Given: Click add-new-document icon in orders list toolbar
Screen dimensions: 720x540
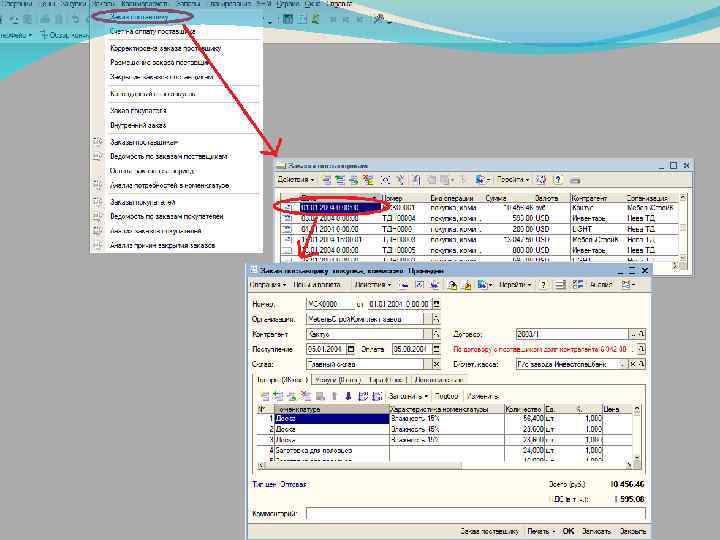Looking at the screenshot, I should [x=326, y=180].
